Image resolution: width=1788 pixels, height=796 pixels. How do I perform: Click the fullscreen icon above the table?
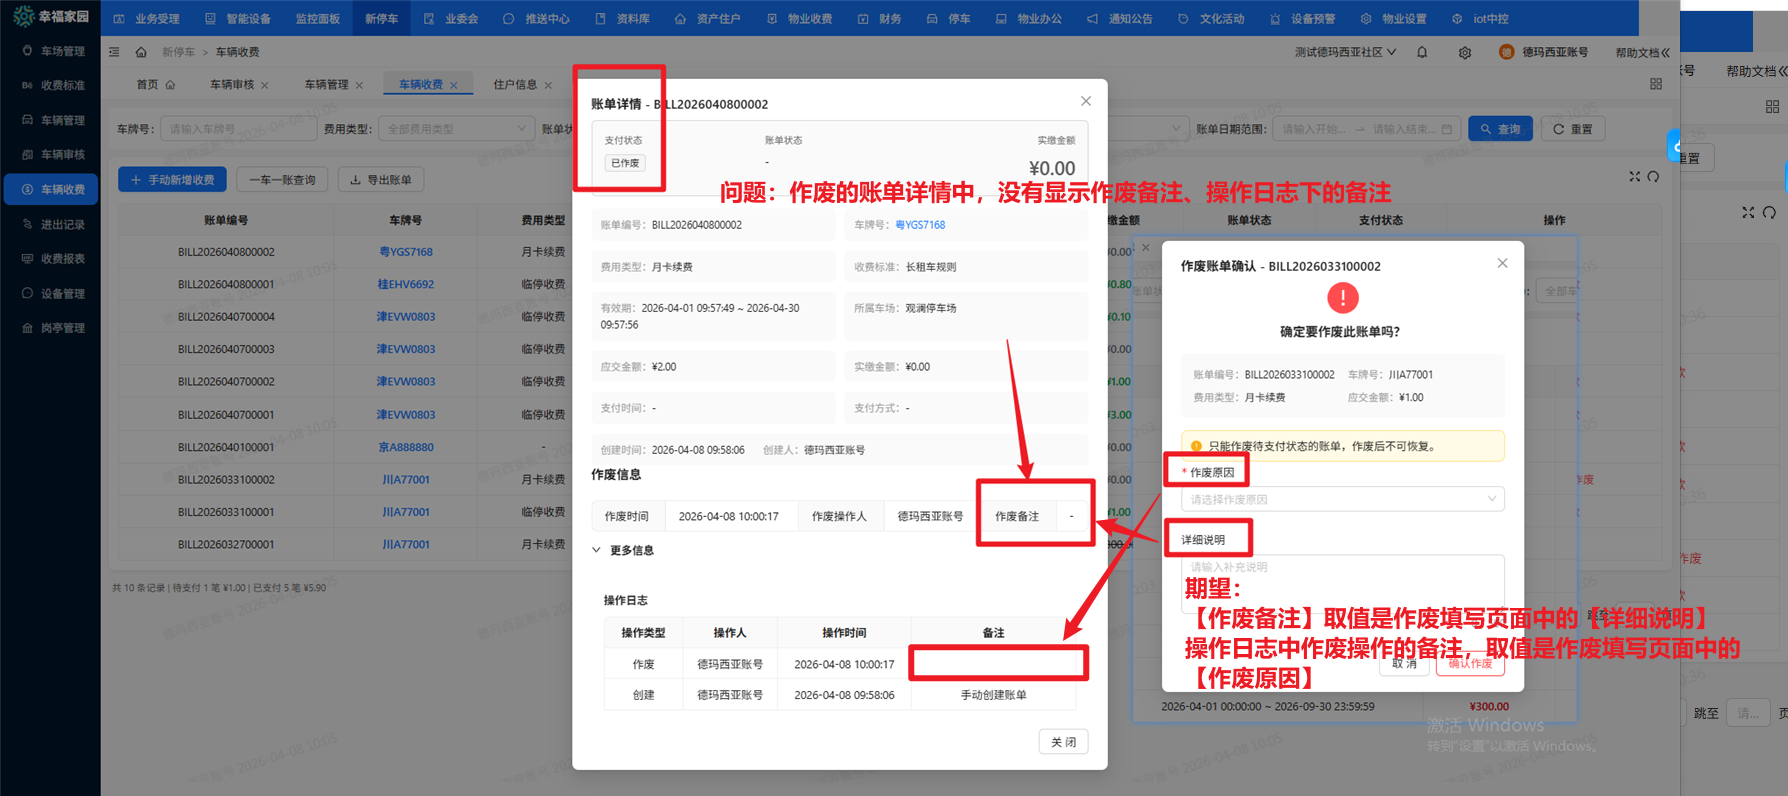tap(1635, 176)
